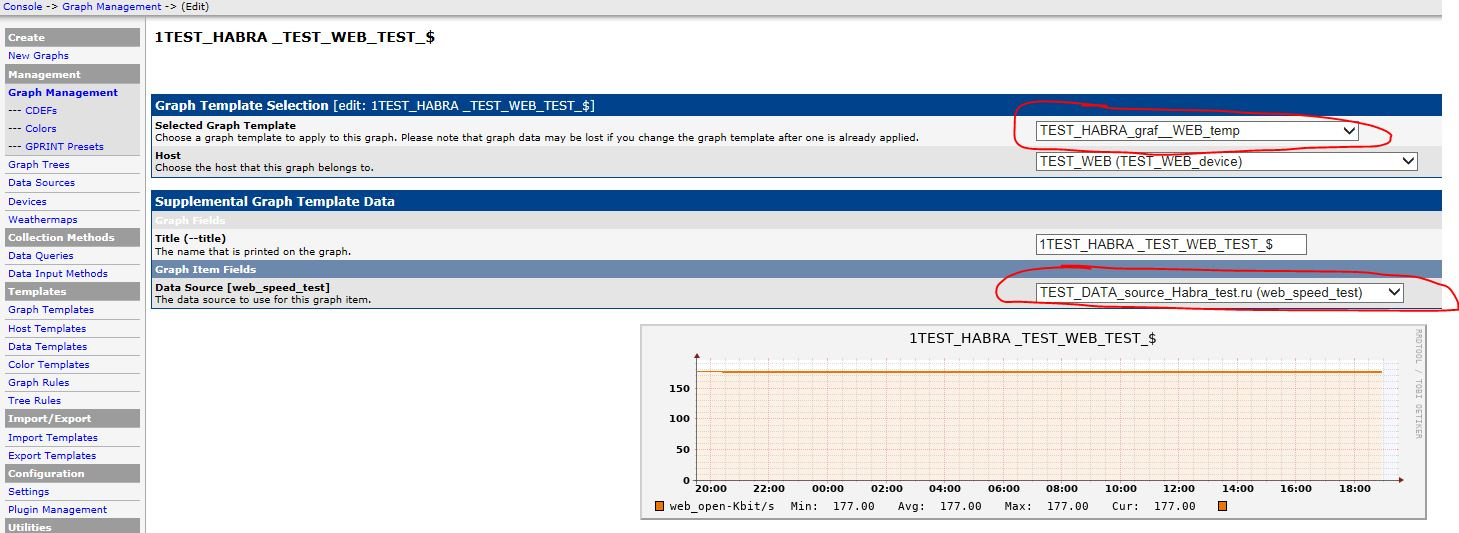Go to Graph Management link
Screen dimensions: 1459x533
63,92
